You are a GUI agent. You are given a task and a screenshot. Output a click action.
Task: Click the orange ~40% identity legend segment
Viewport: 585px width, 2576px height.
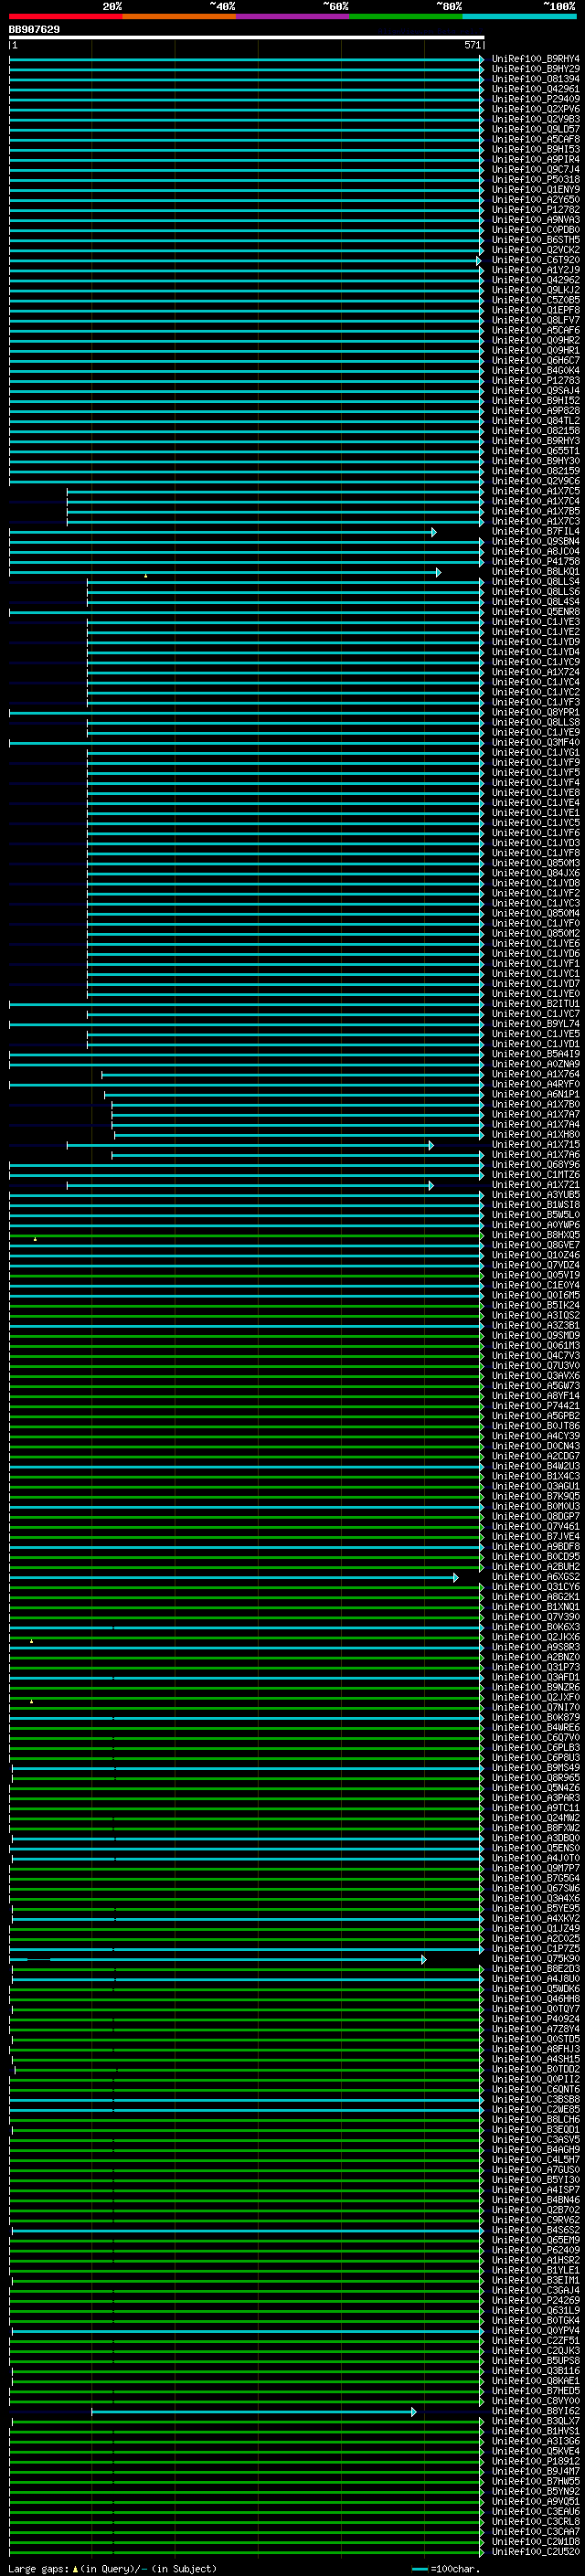179,17
